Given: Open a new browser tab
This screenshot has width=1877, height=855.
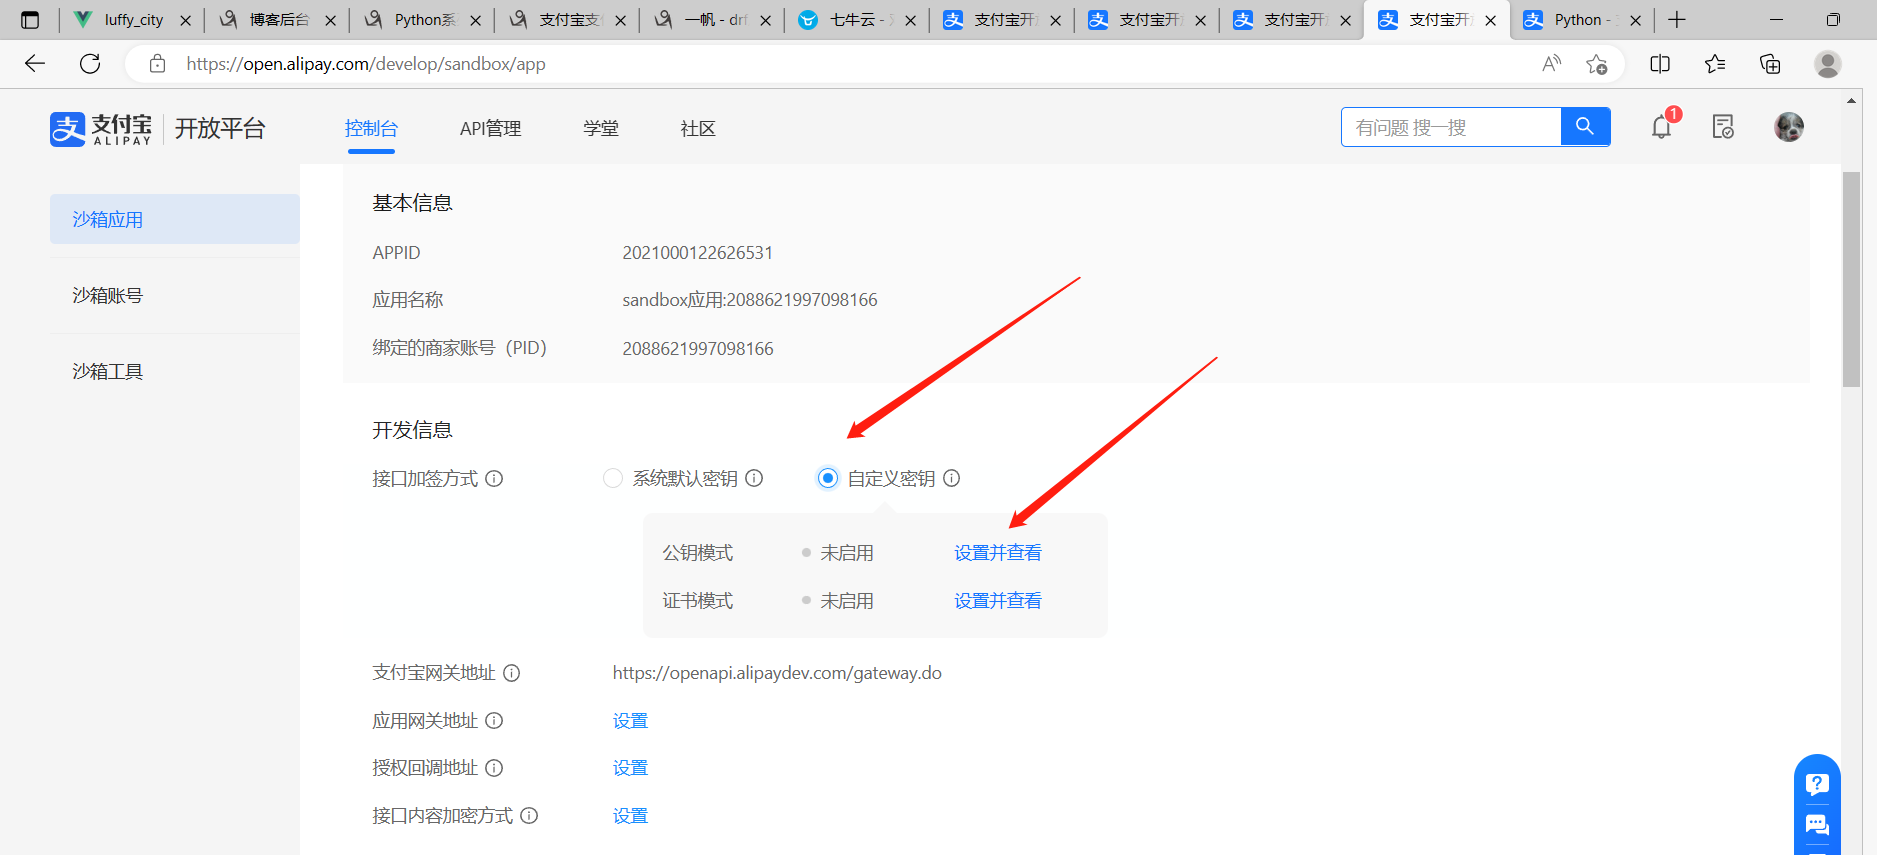Looking at the screenshot, I should [1677, 20].
